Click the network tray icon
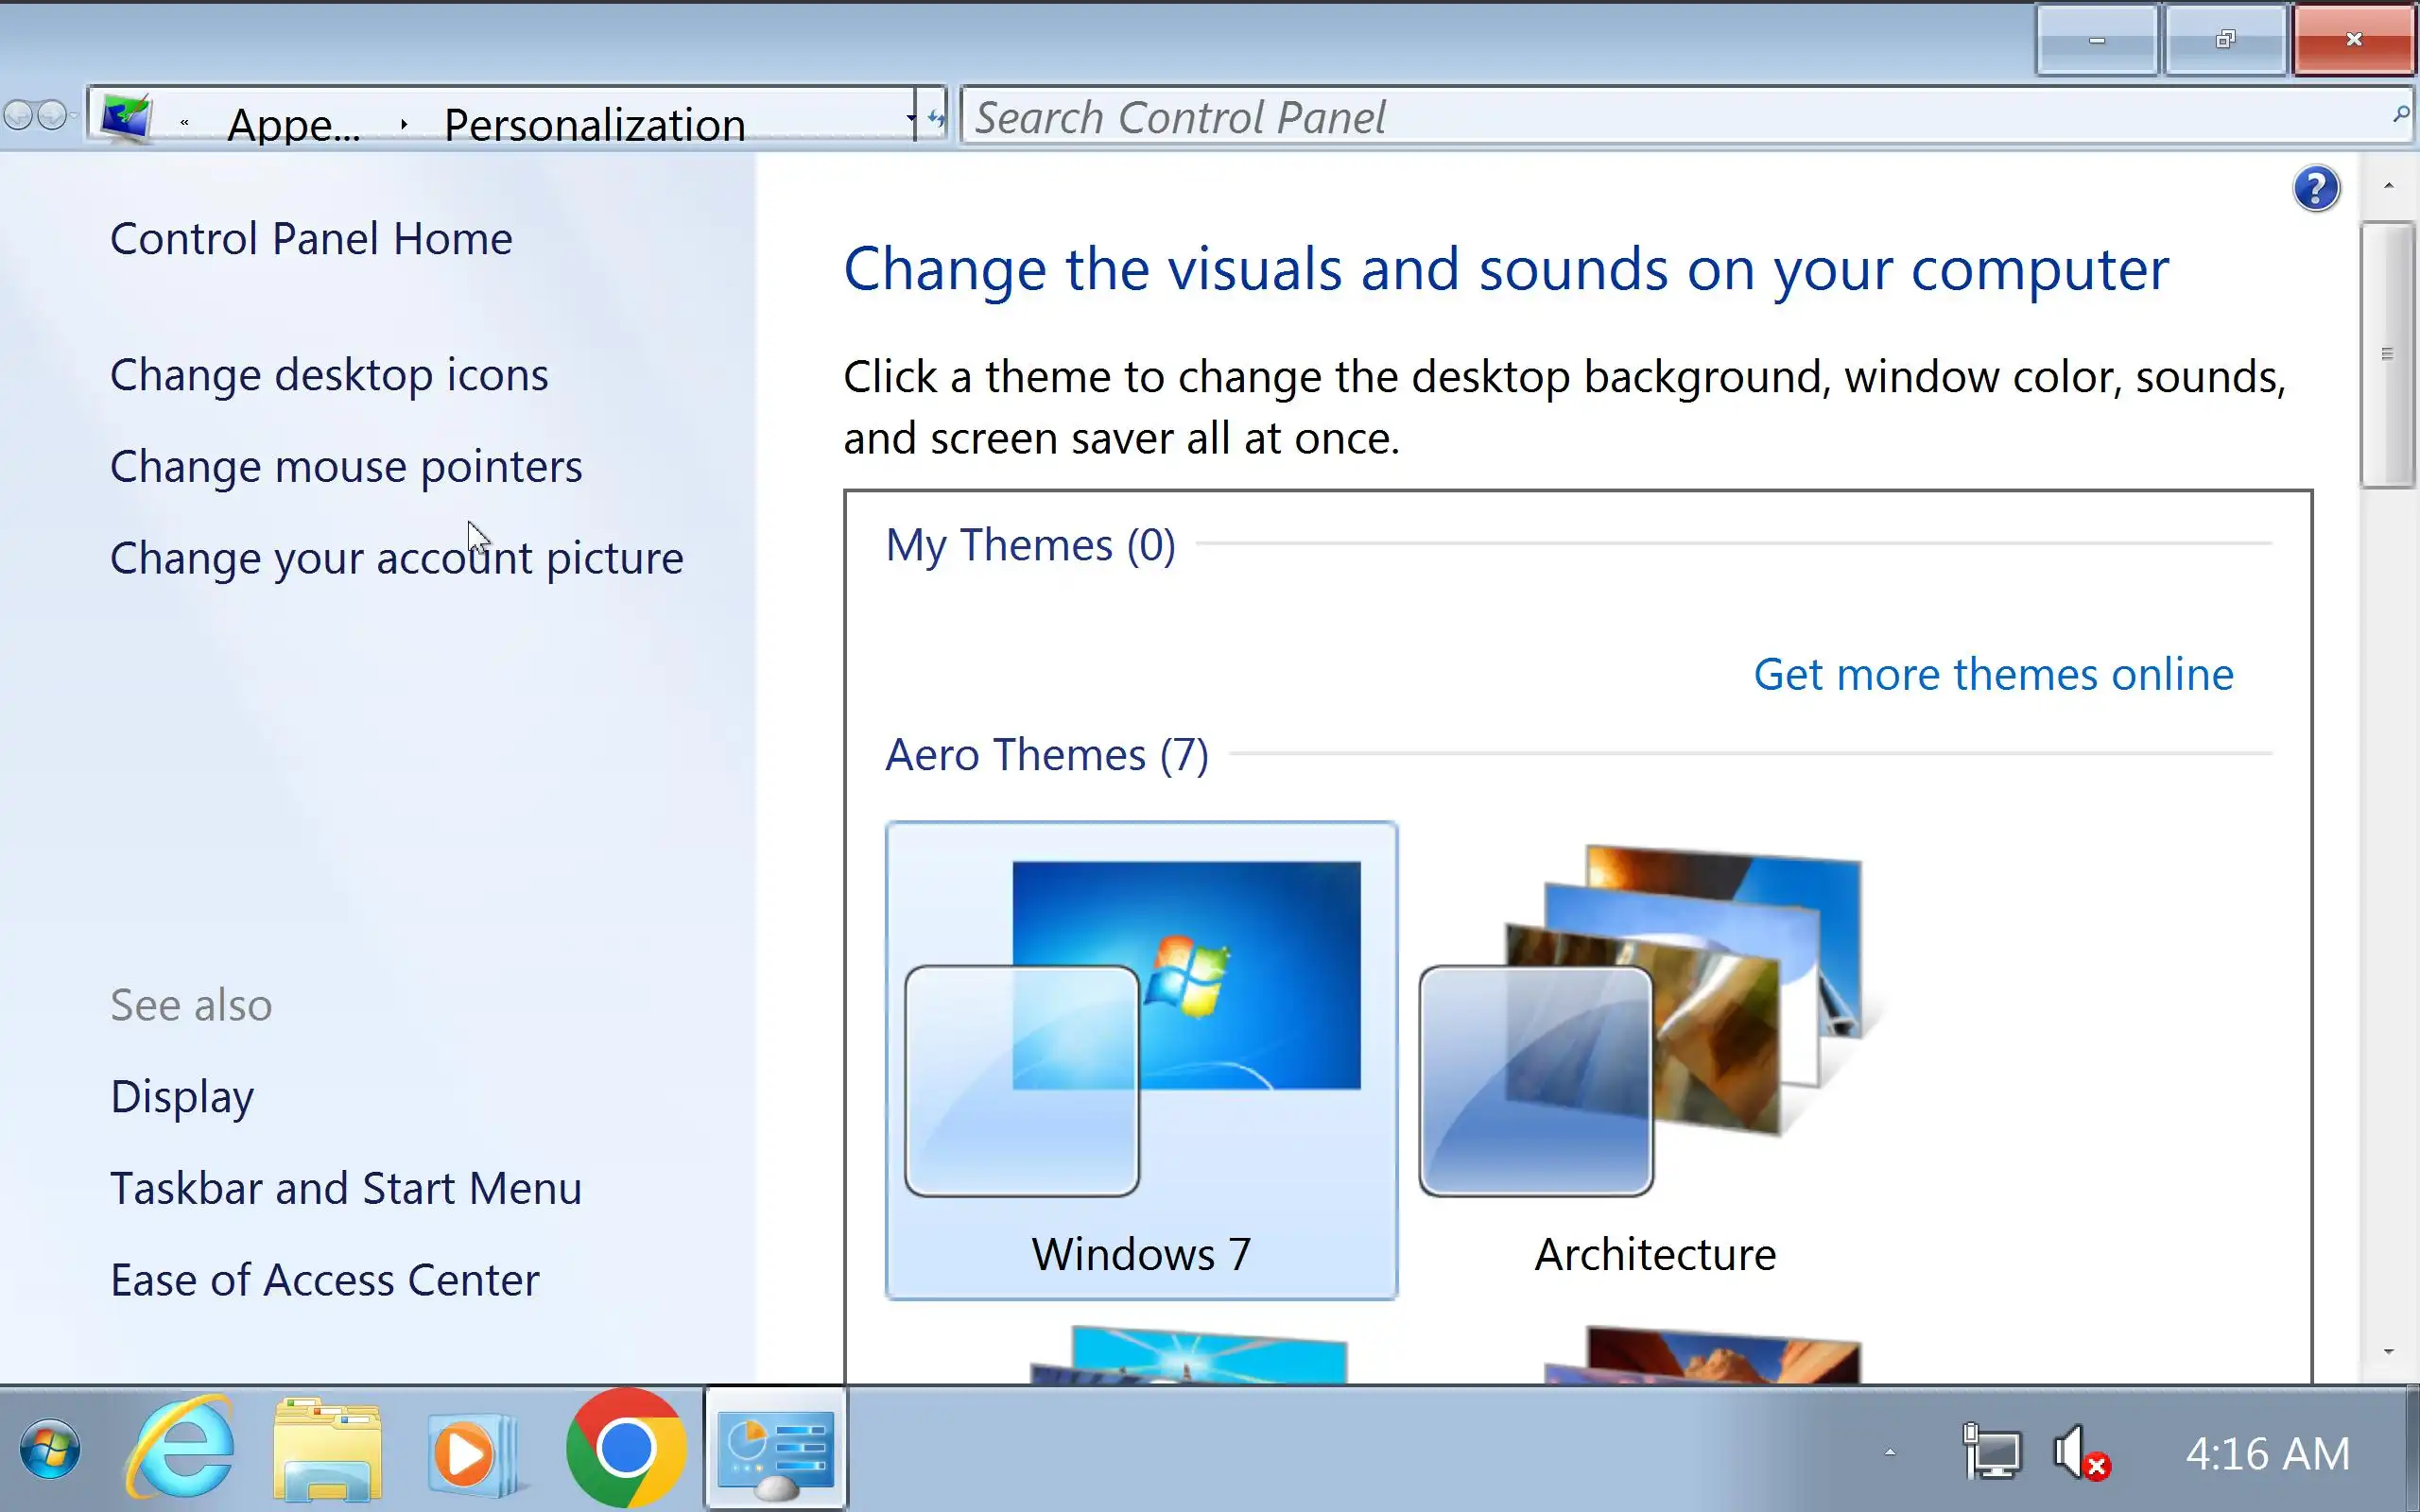This screenshot has width=2420, height=1512. tap(1992, 1452)
